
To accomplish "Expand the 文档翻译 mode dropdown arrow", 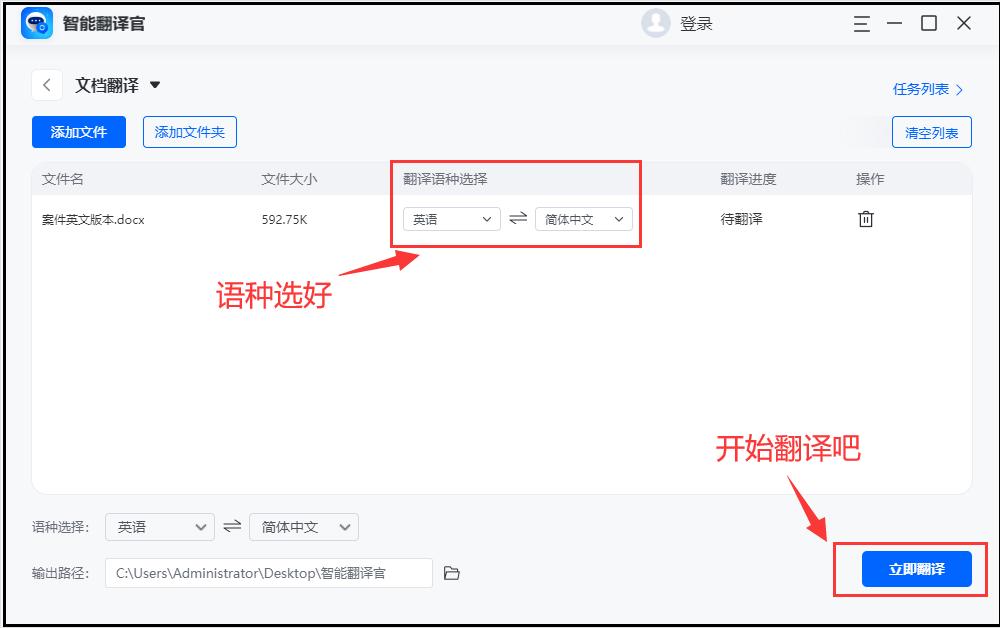I will tap(155, 86).
